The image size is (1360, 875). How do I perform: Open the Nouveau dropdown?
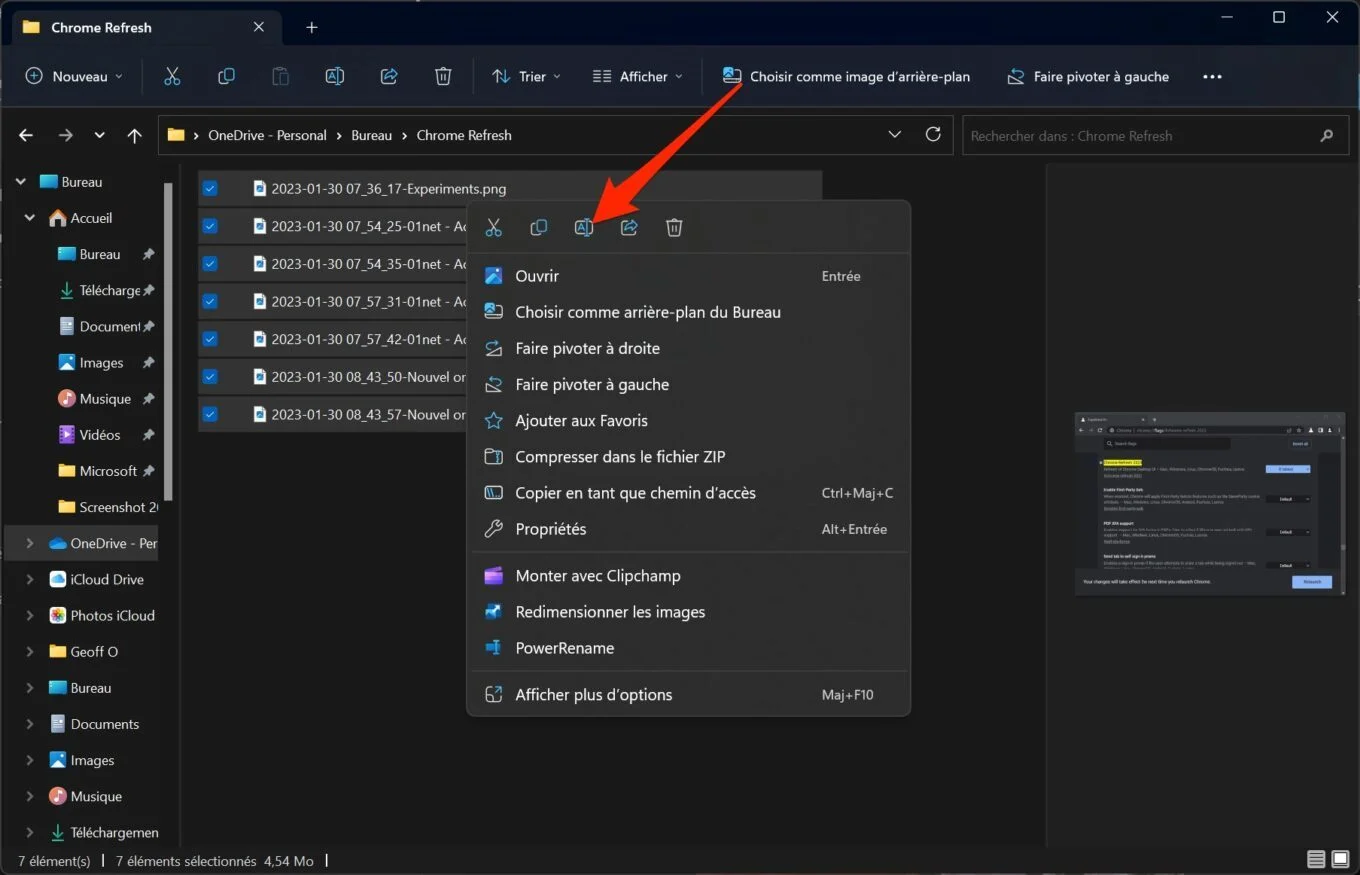point(74,76)
